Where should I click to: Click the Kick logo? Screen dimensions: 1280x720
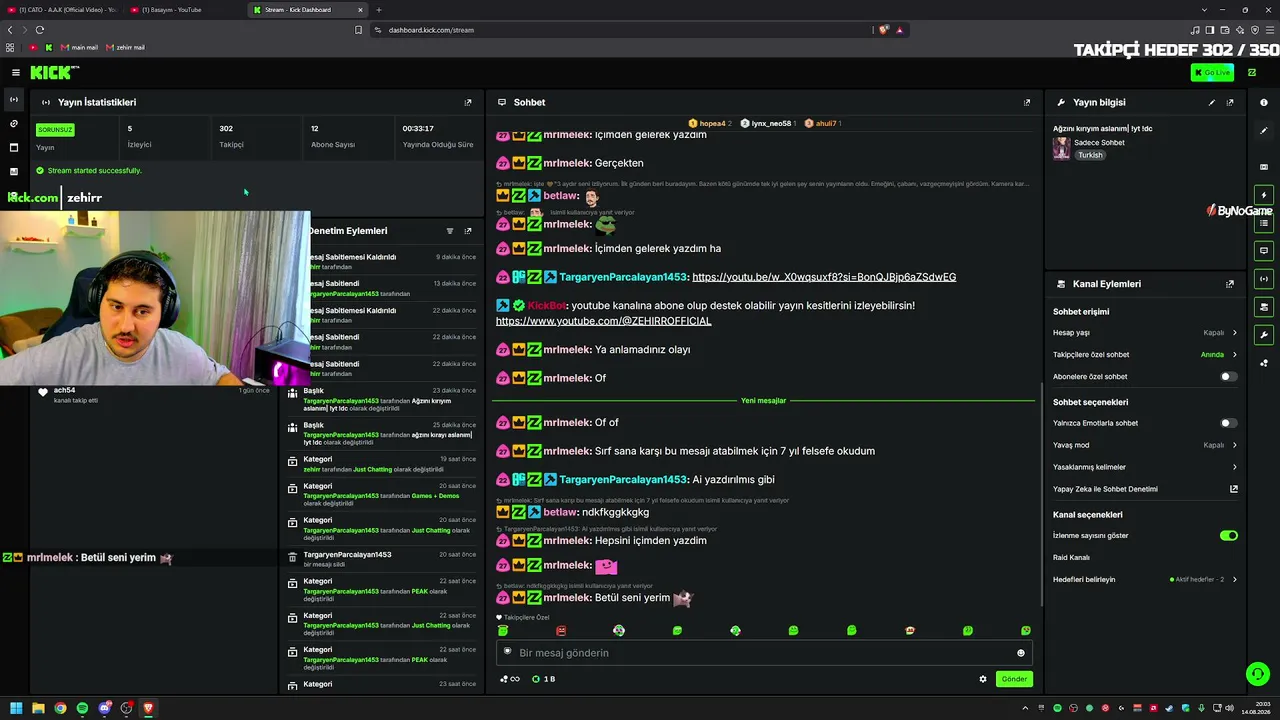[x=54, y=72]
